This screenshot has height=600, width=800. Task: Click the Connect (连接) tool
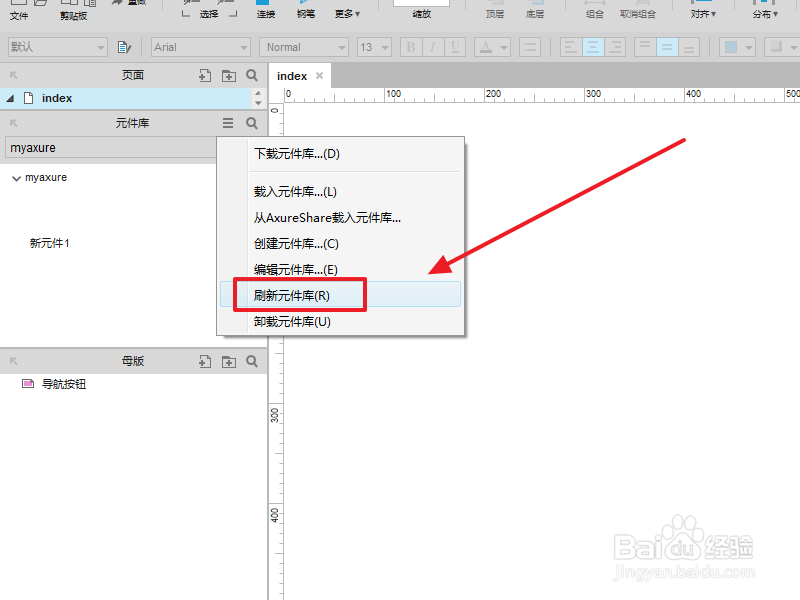265,10
